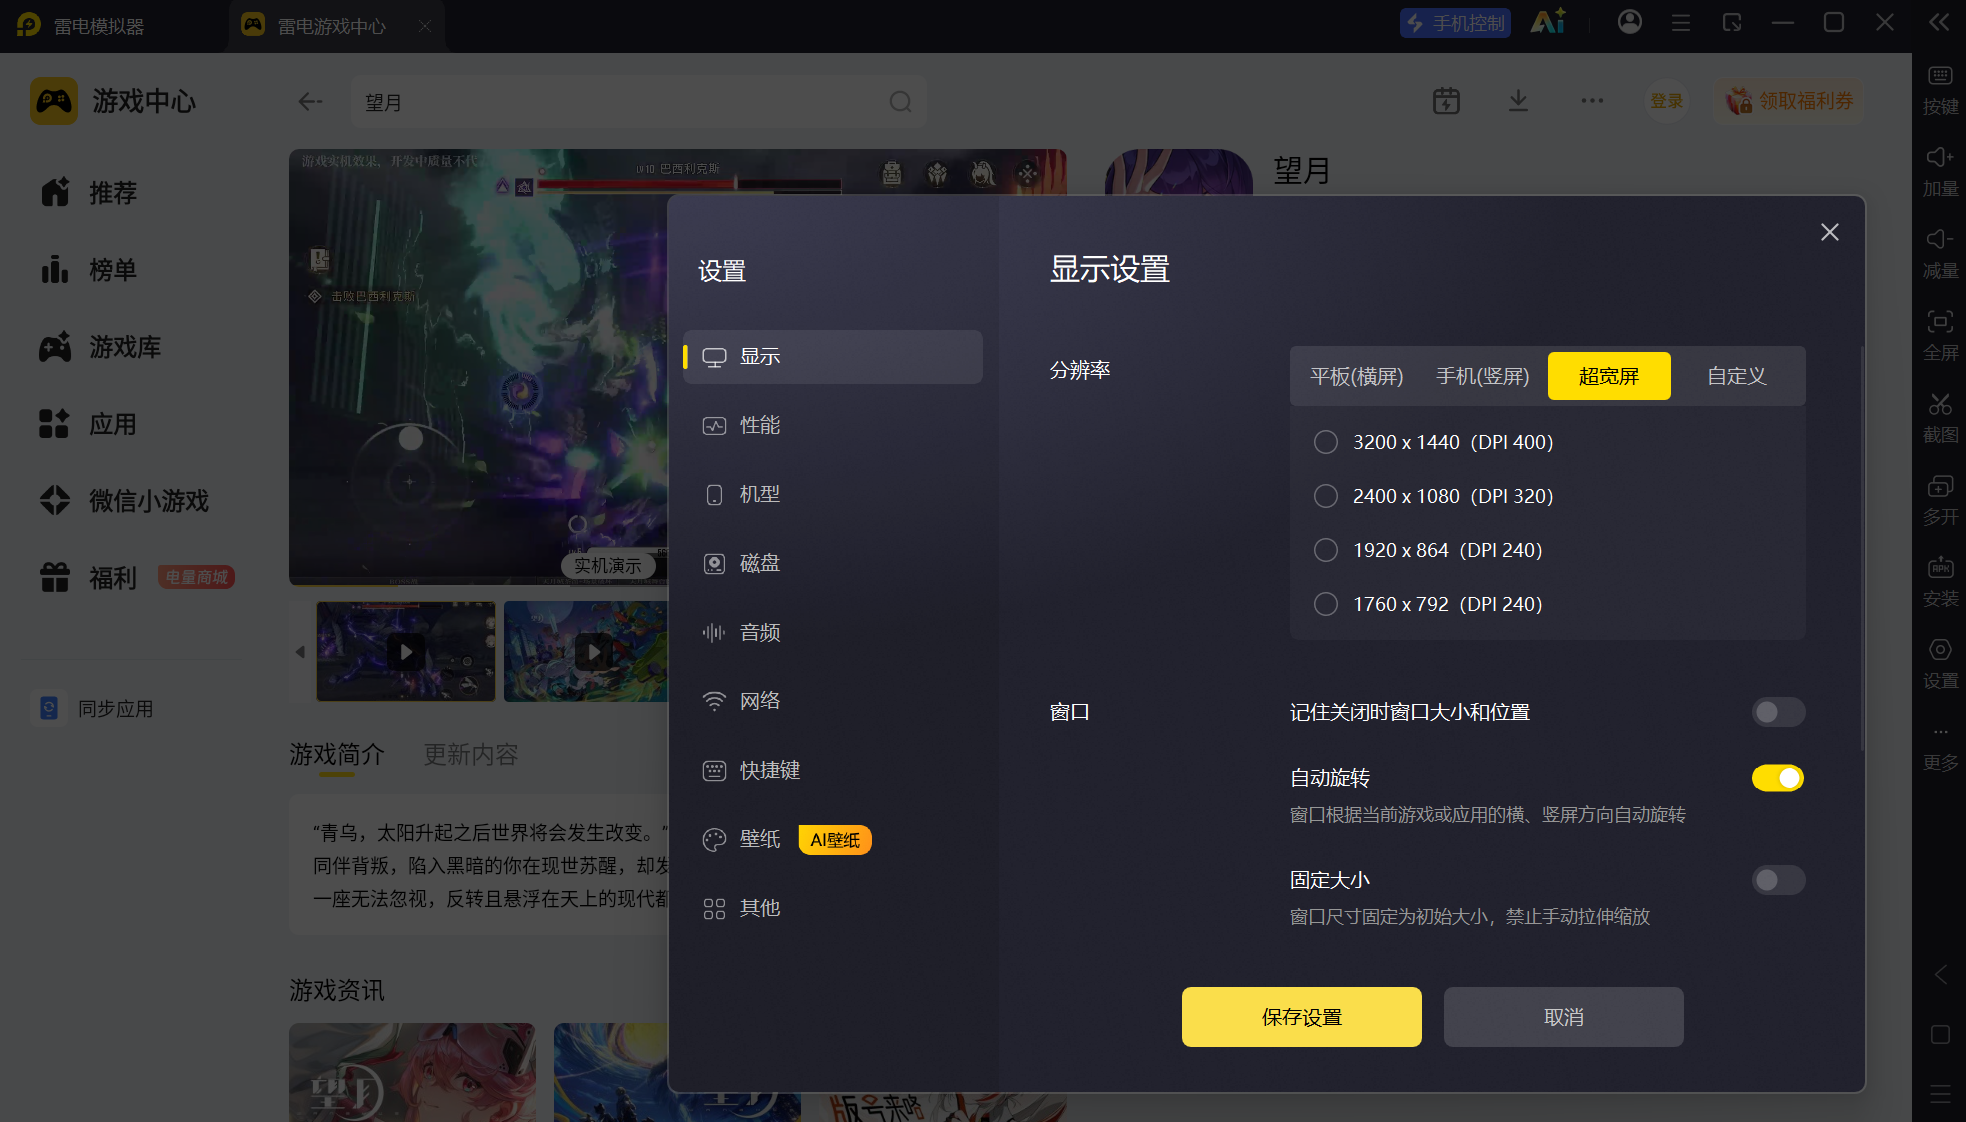This screenshot has height=1122, width=1966.
Task: Select 其他 other settings category
Action: coord(833,909)
